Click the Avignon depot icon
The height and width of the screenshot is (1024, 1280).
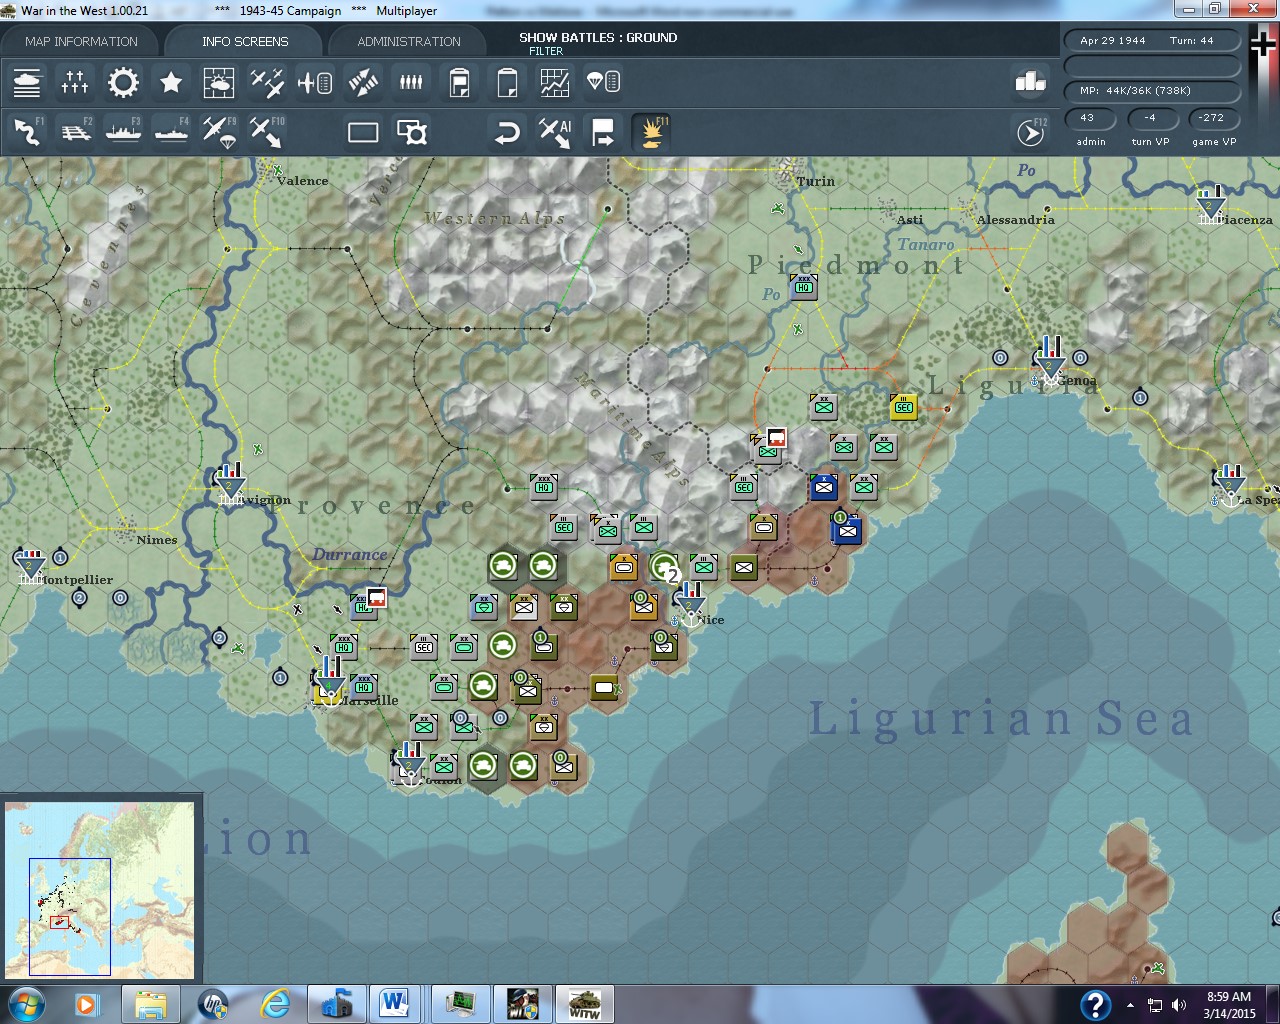[x=230, y=484]
